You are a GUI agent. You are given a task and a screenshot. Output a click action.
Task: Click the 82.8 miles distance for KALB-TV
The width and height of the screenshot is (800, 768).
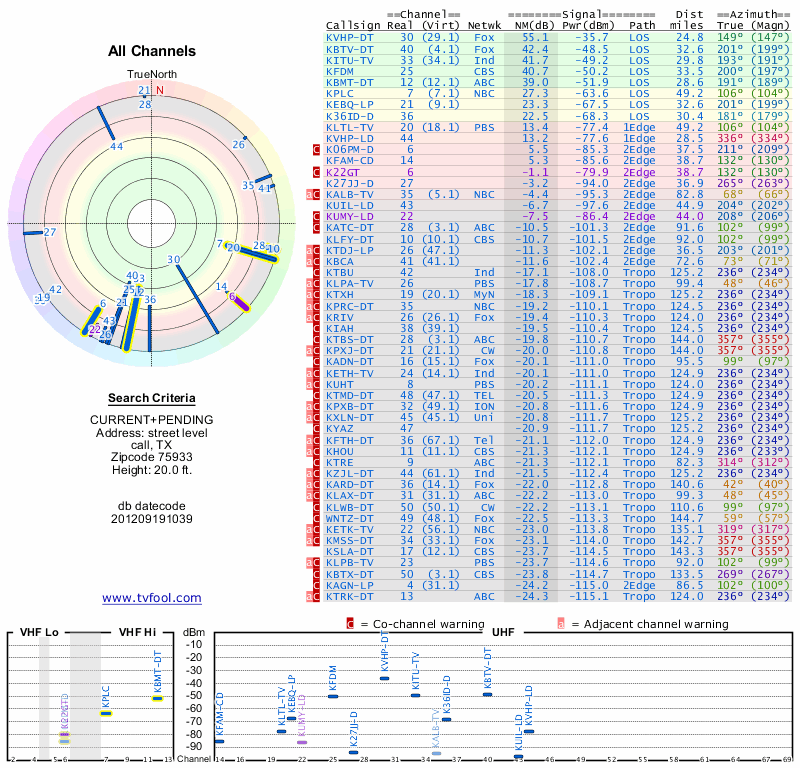tap(690, 194)
